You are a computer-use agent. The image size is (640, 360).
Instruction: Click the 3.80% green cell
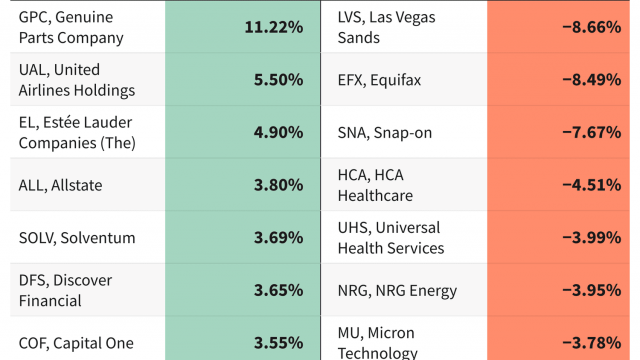243,184
